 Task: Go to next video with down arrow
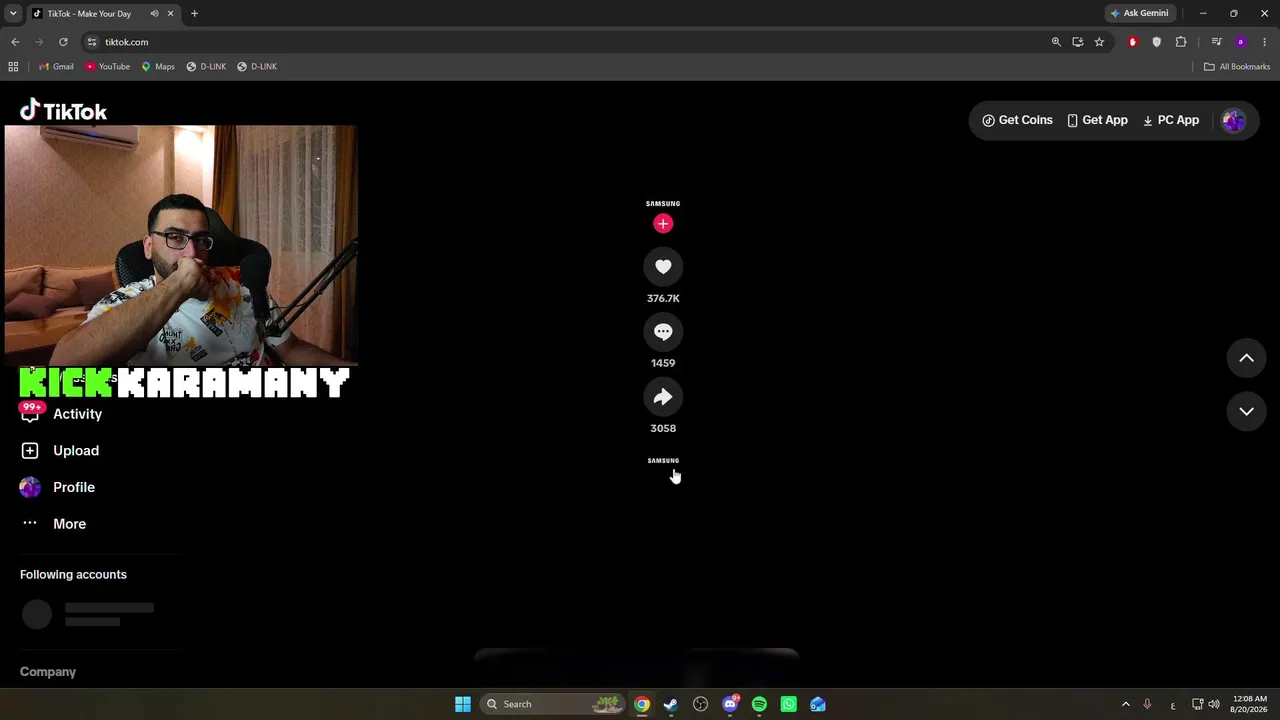(1246, 411)
